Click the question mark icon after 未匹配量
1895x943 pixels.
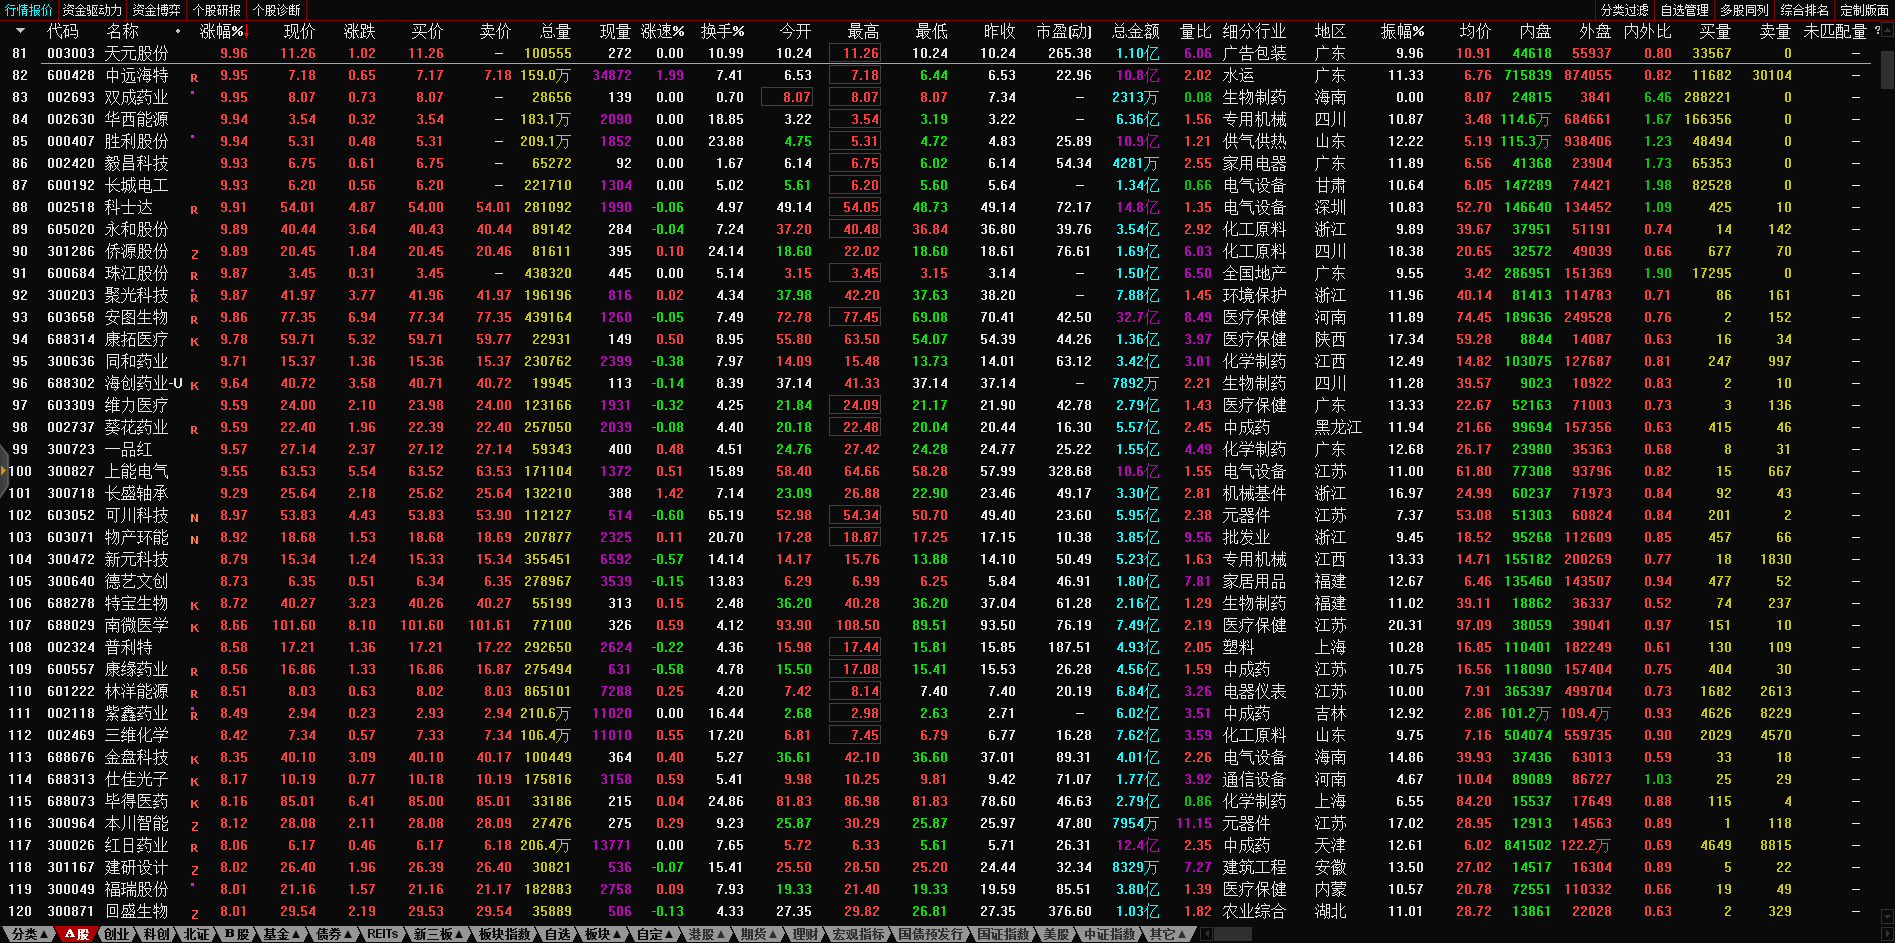point(1876,31)
